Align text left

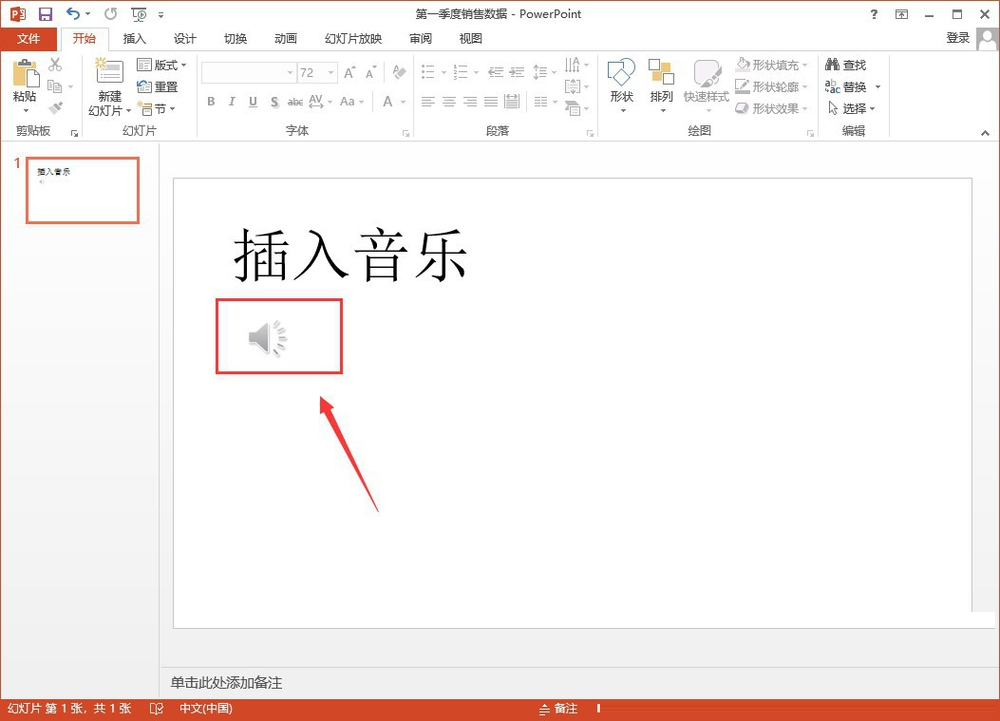click(x=428, y=101)
